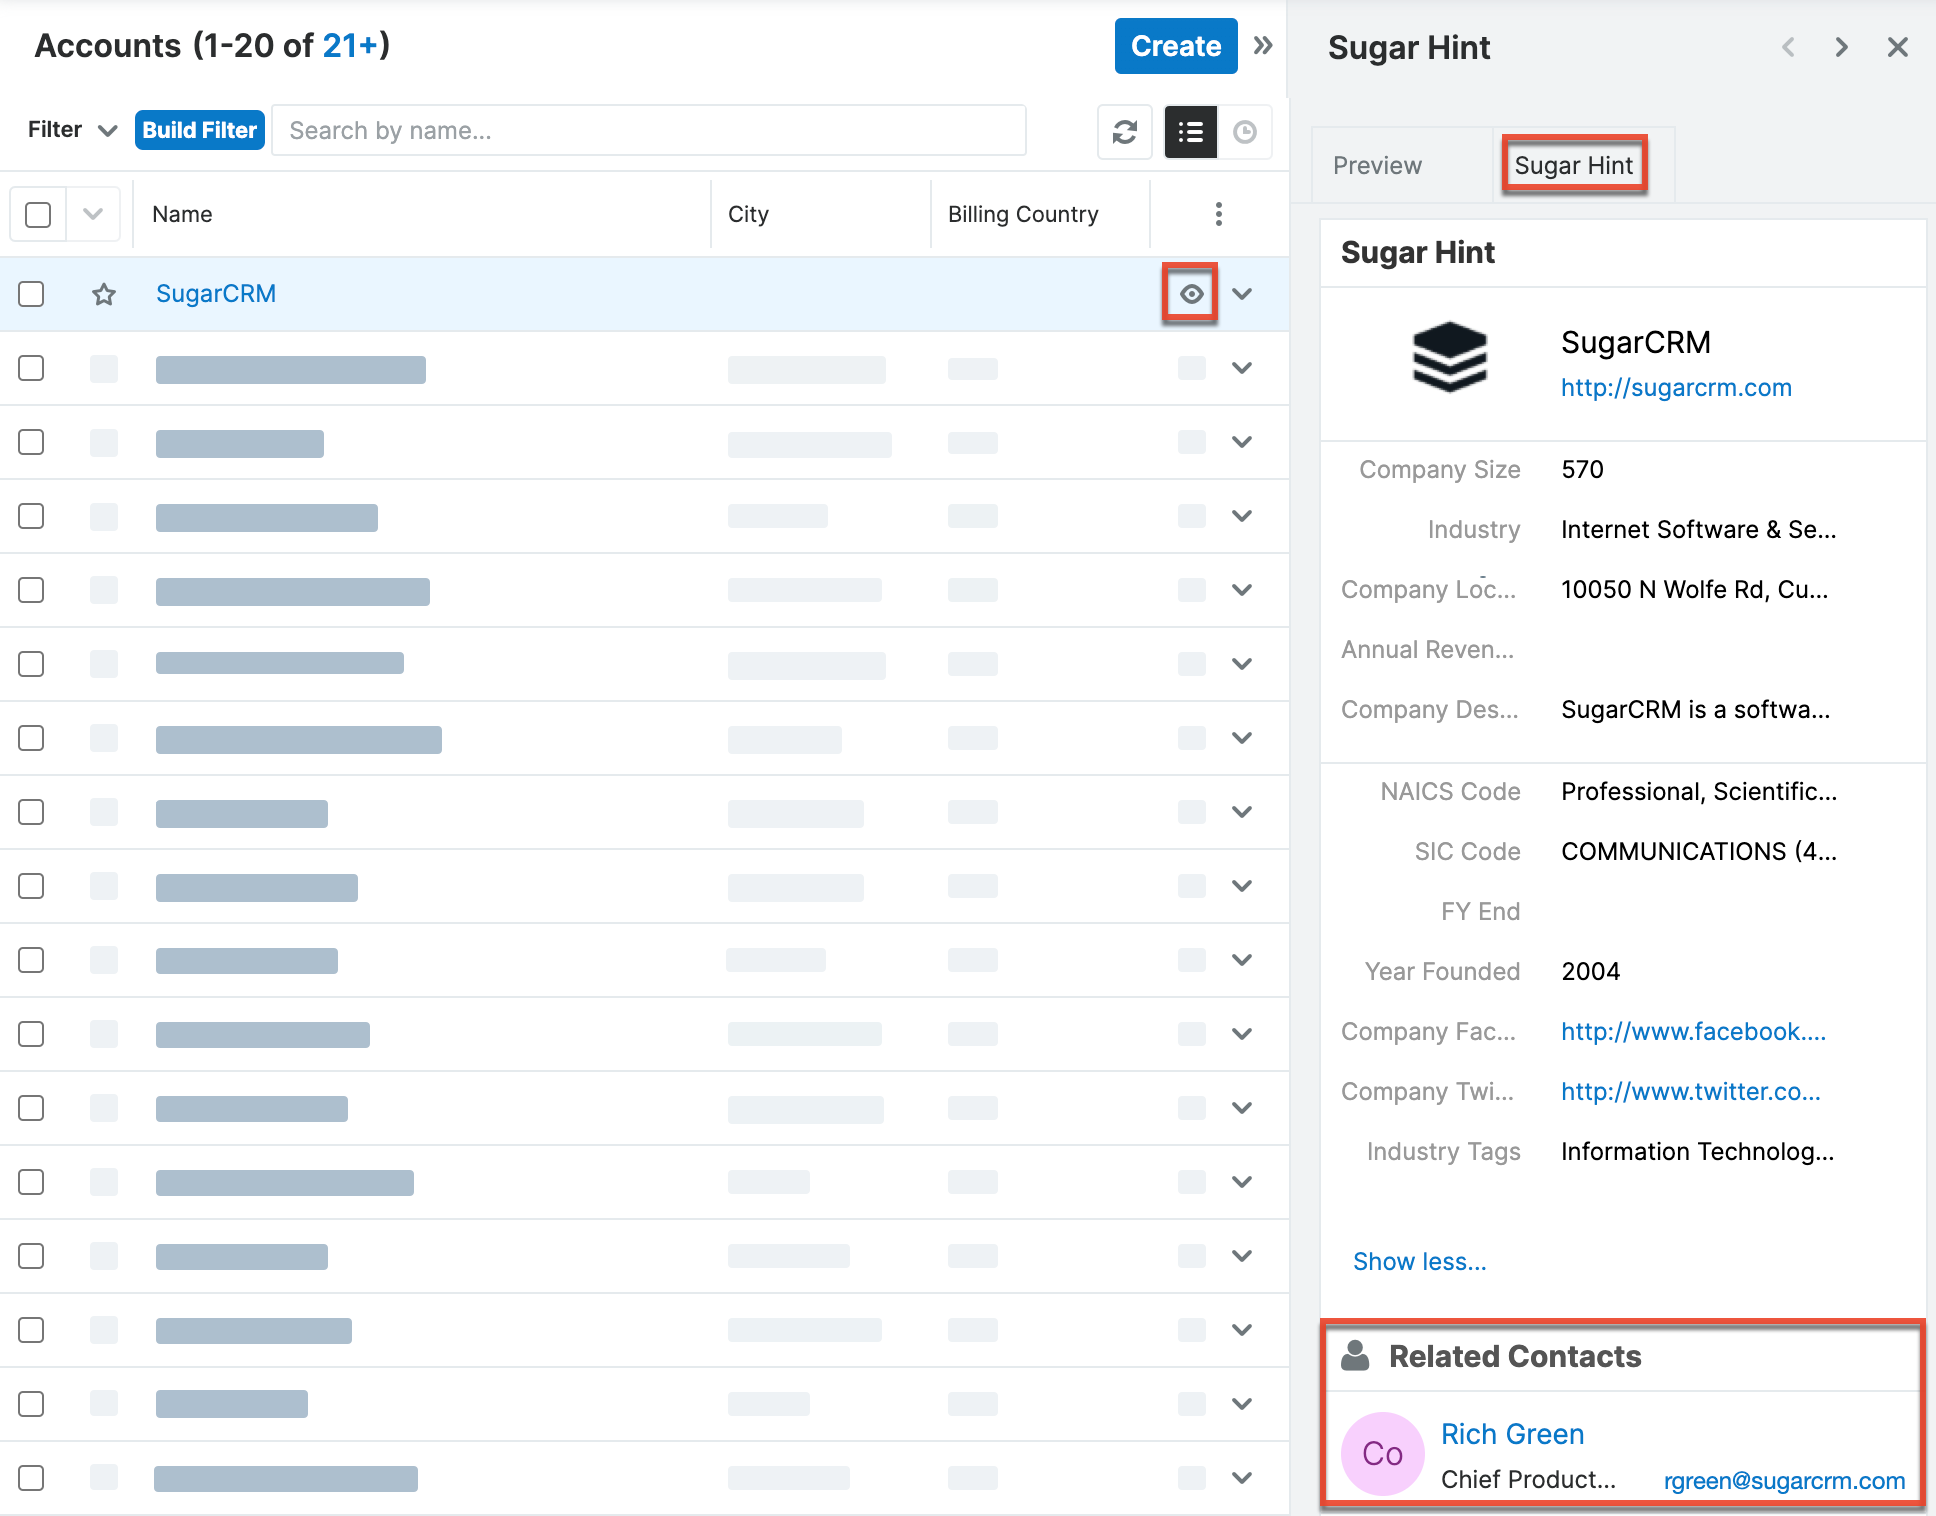The height and width of the screenshot is (1516, 1936).
Task: Select the checkbox in the last row
Action: coord(32,1478)
